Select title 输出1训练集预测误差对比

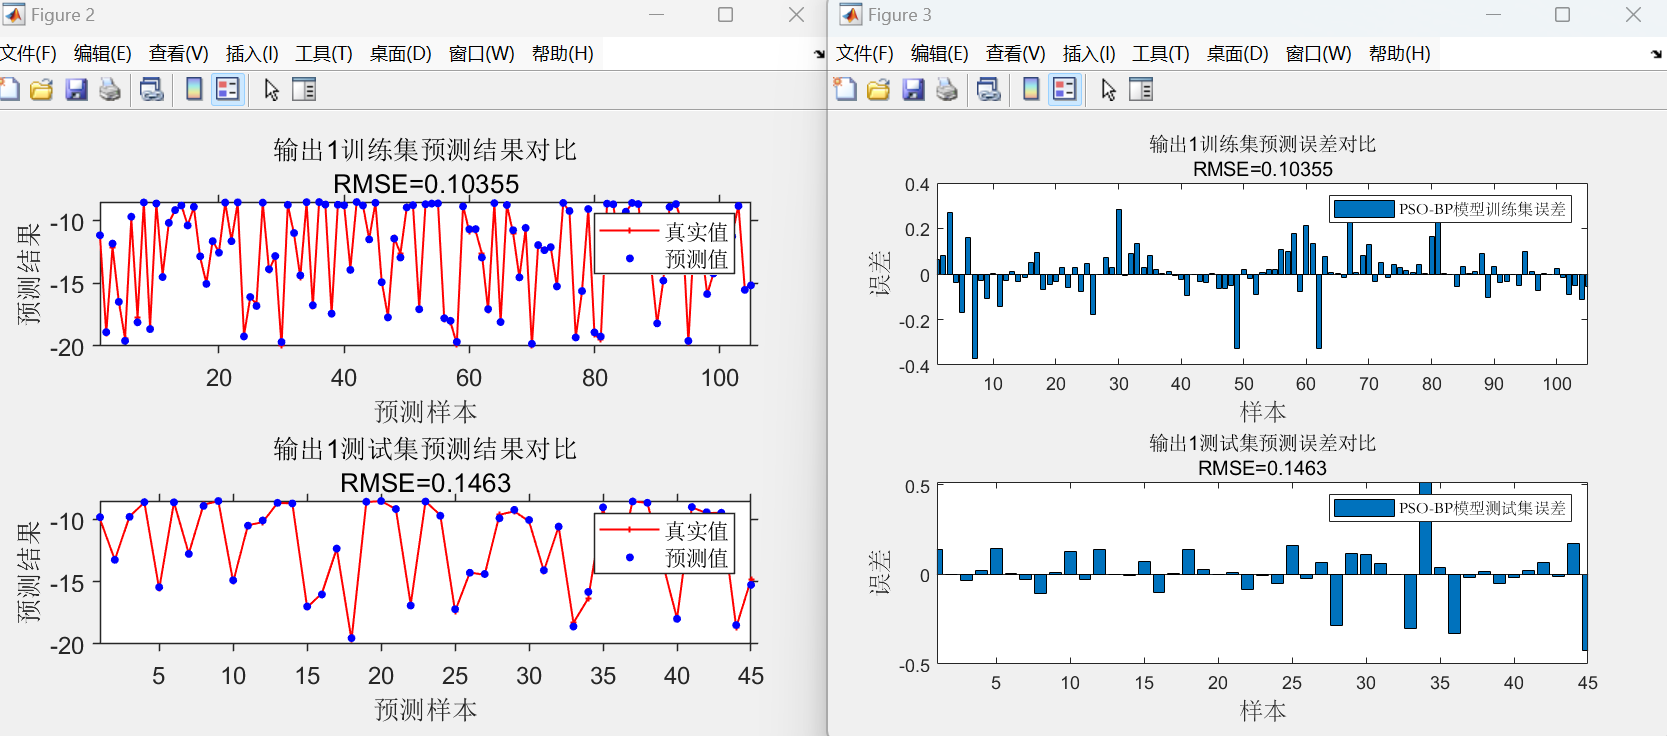click(1262, 144)
